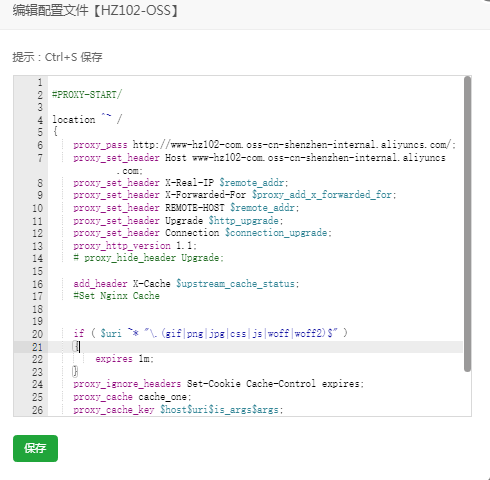Click the proxy_pass line with aliyuncs URL
Viewport: 490px width, 480px height.
(264, 145)
